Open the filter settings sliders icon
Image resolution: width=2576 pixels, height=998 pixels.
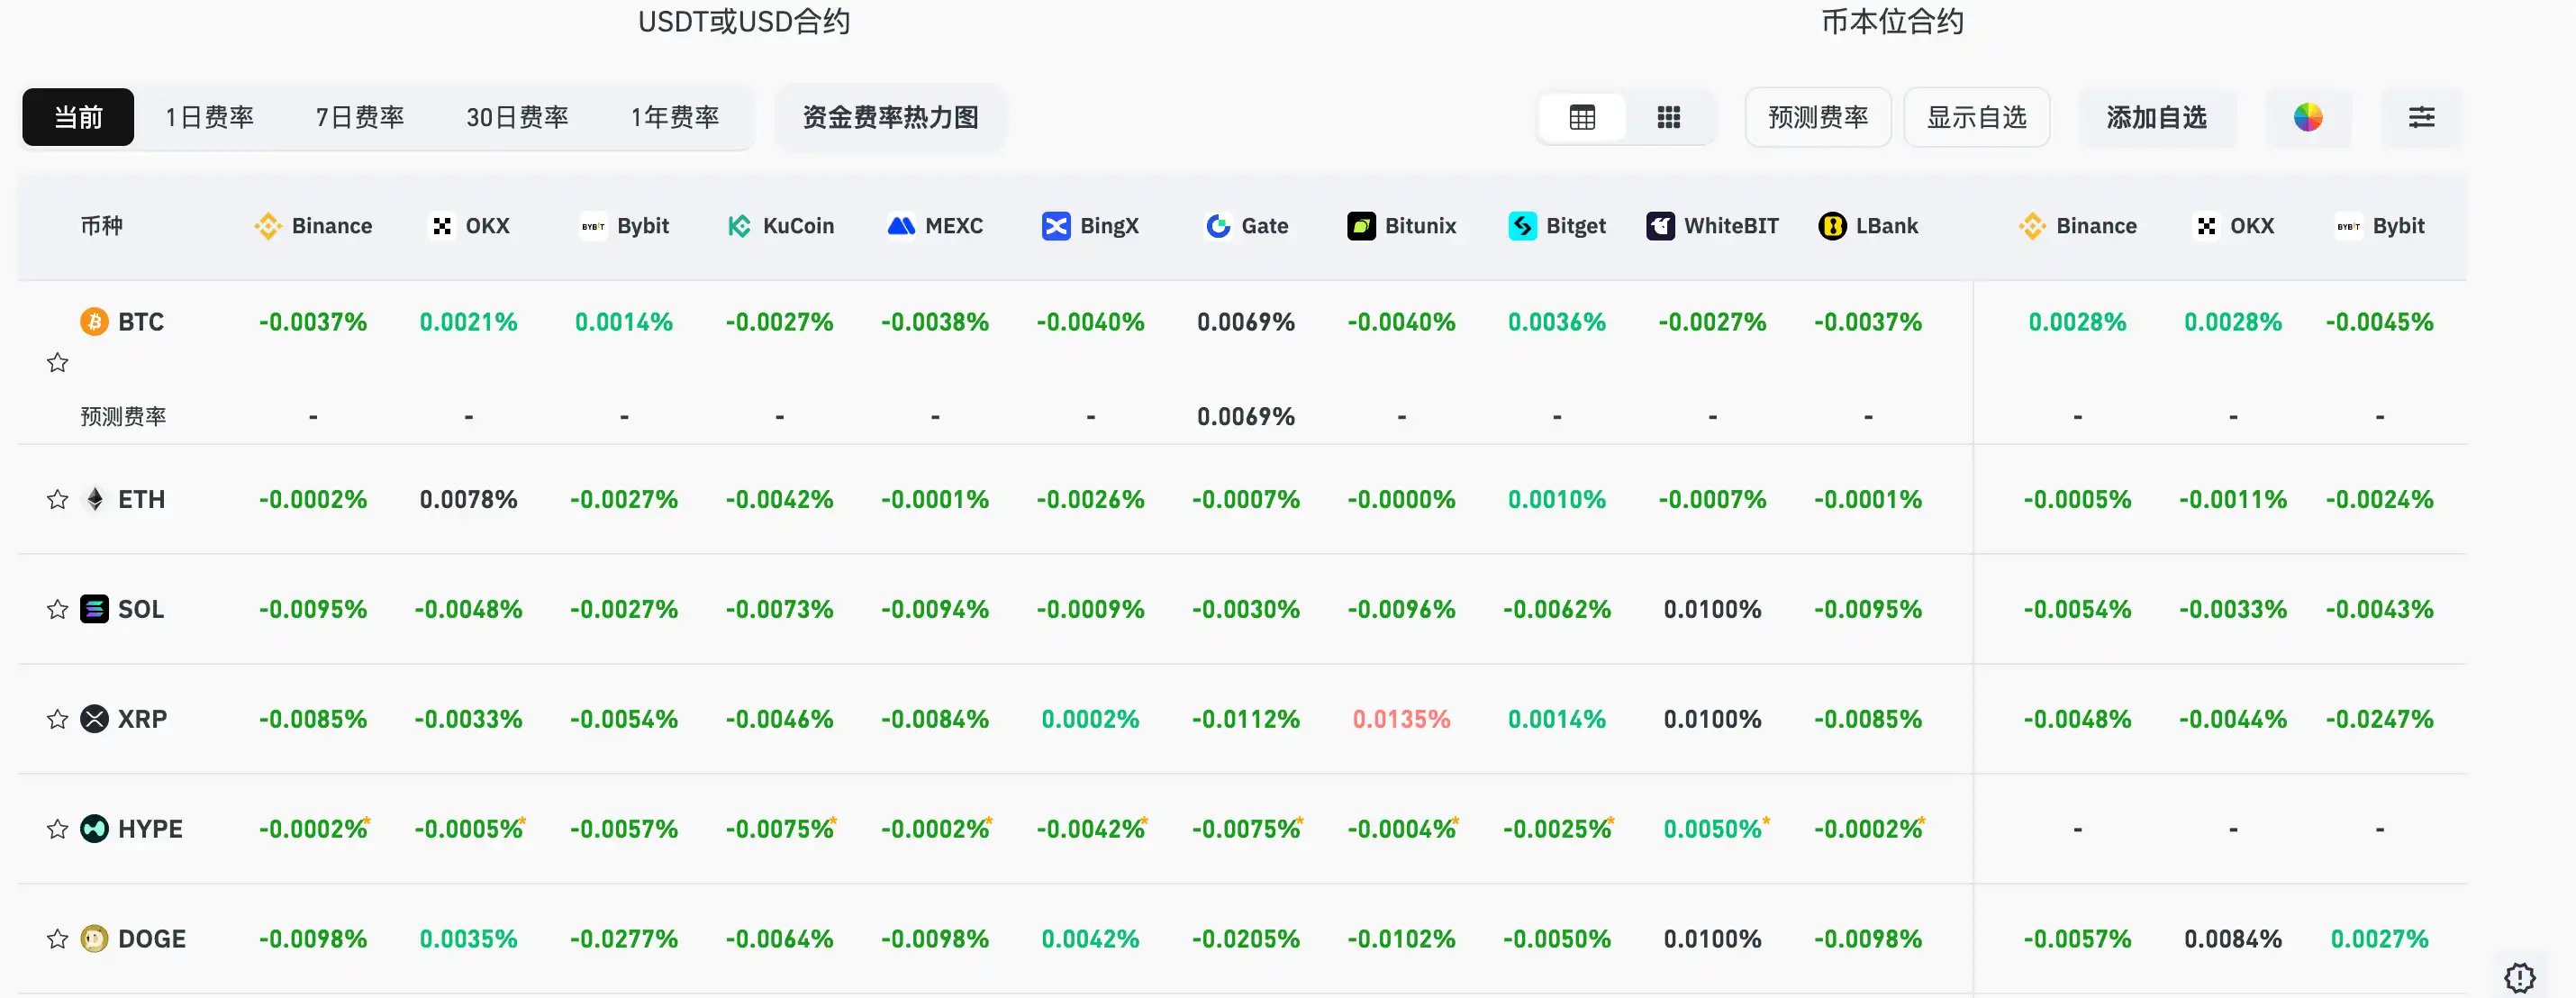2421,117
